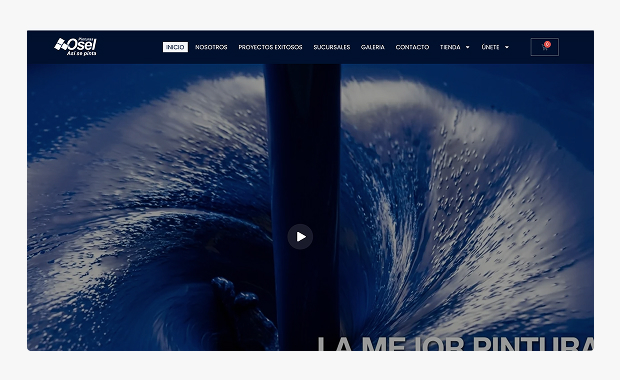
Task: Open the shopping cart icon
Action: pos(544,47)
